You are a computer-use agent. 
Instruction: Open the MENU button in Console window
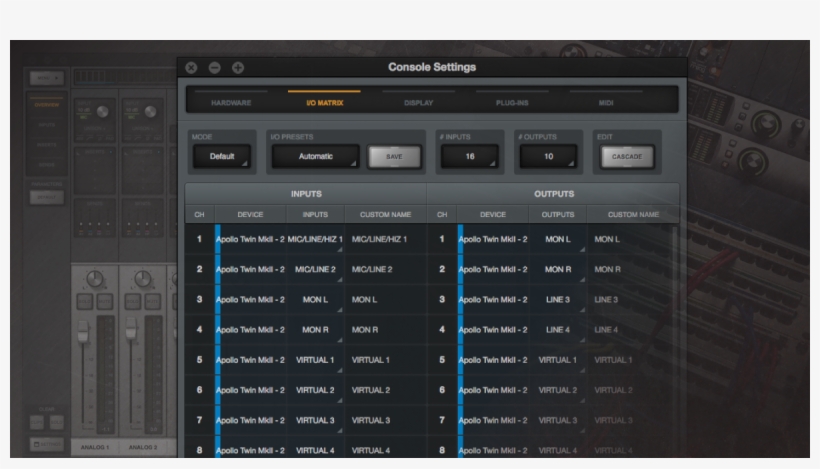point(47,78)
